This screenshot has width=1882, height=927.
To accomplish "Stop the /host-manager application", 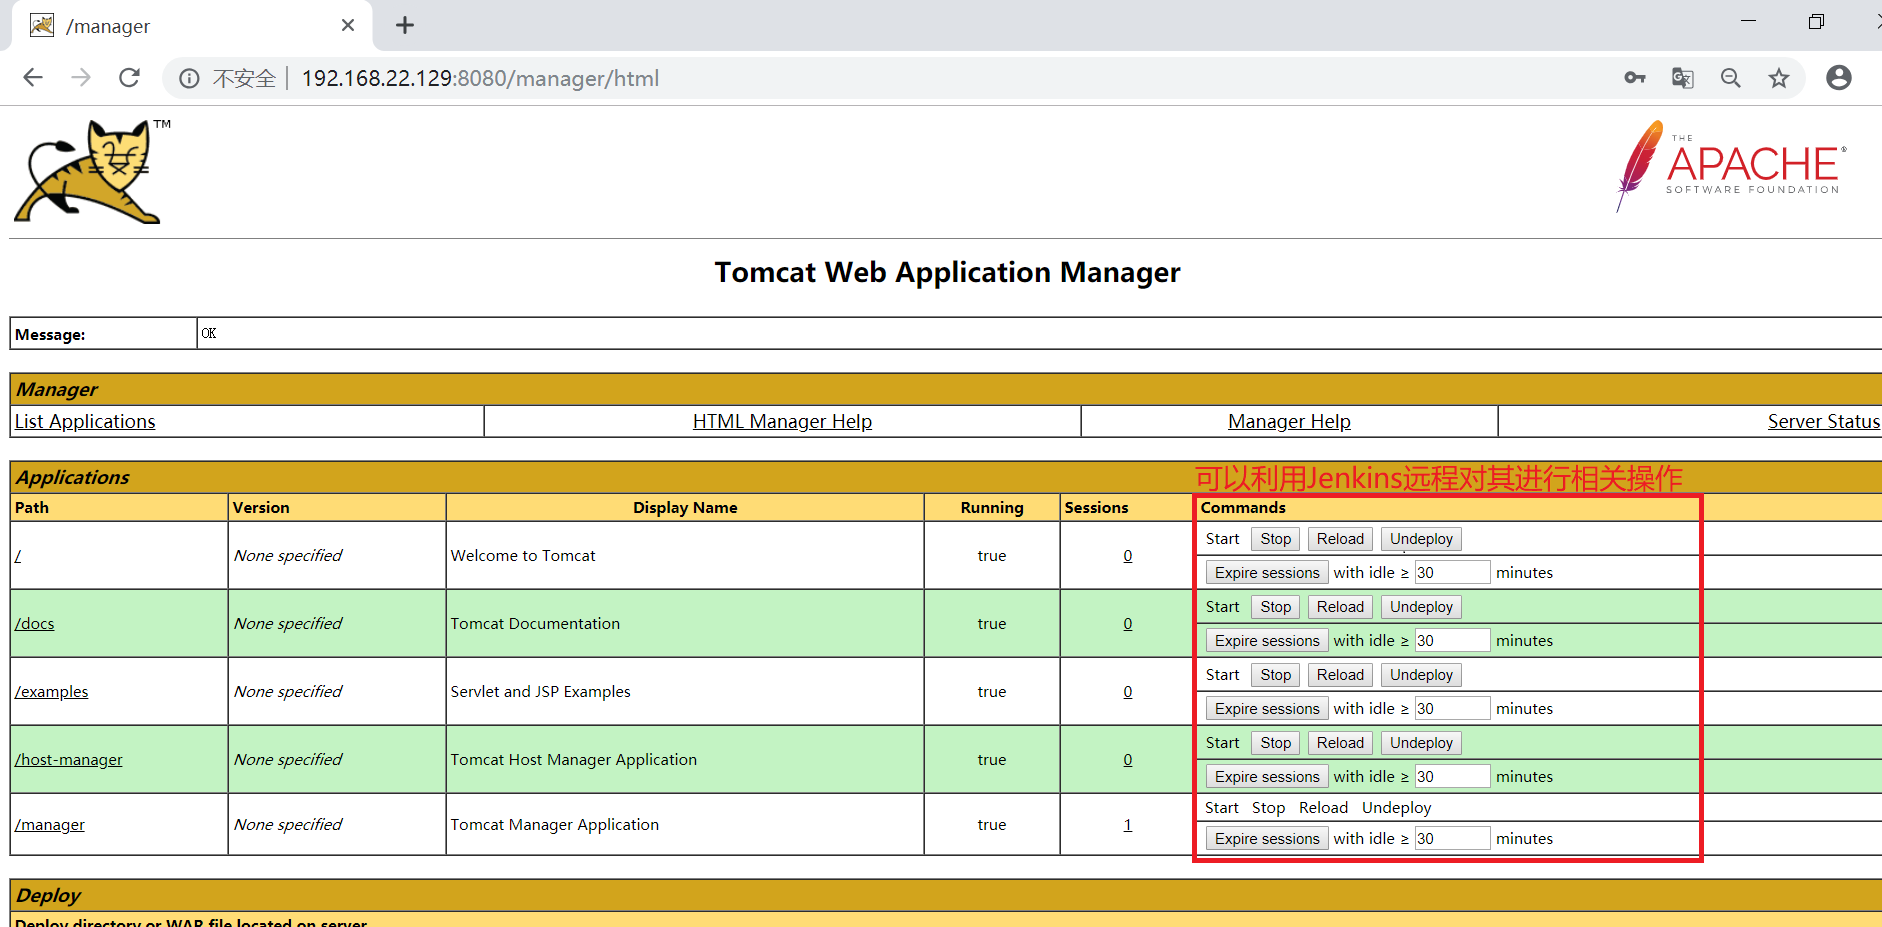I will coord(1276,743).
